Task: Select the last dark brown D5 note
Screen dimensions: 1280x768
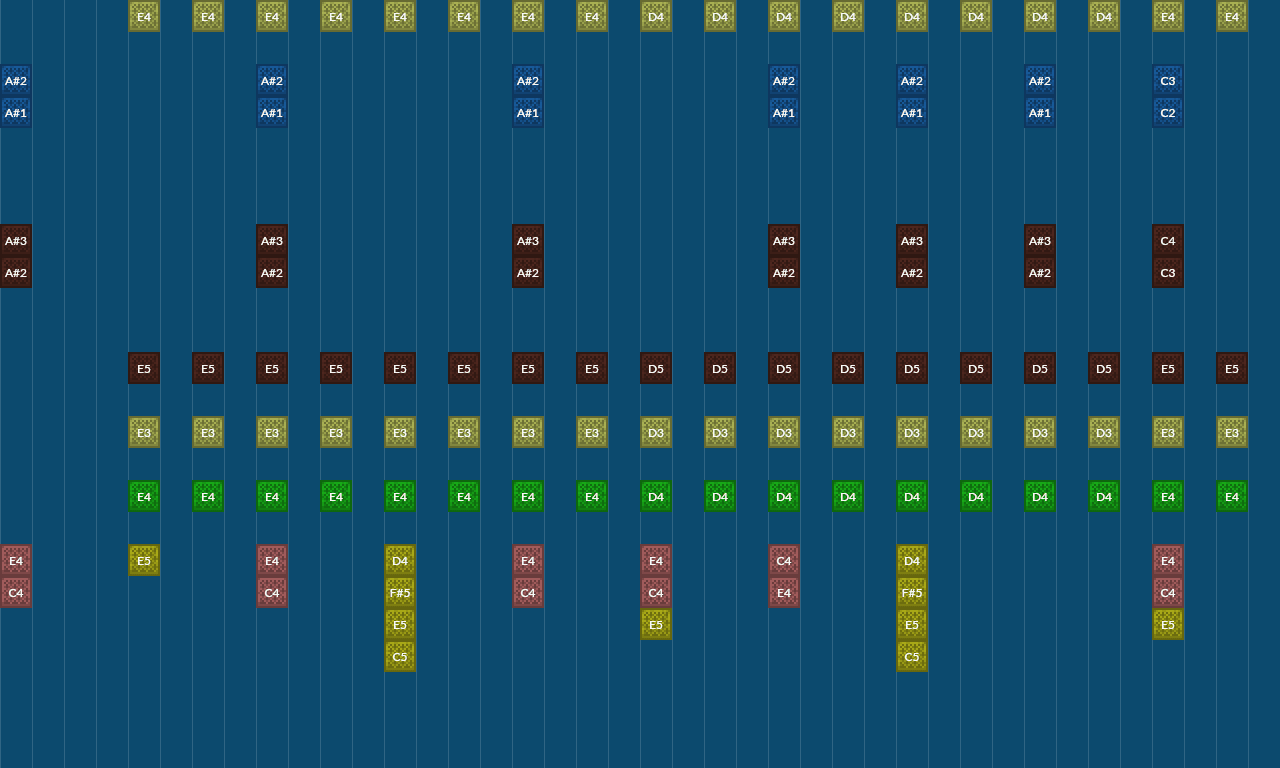Action: tap(1104, 369)
